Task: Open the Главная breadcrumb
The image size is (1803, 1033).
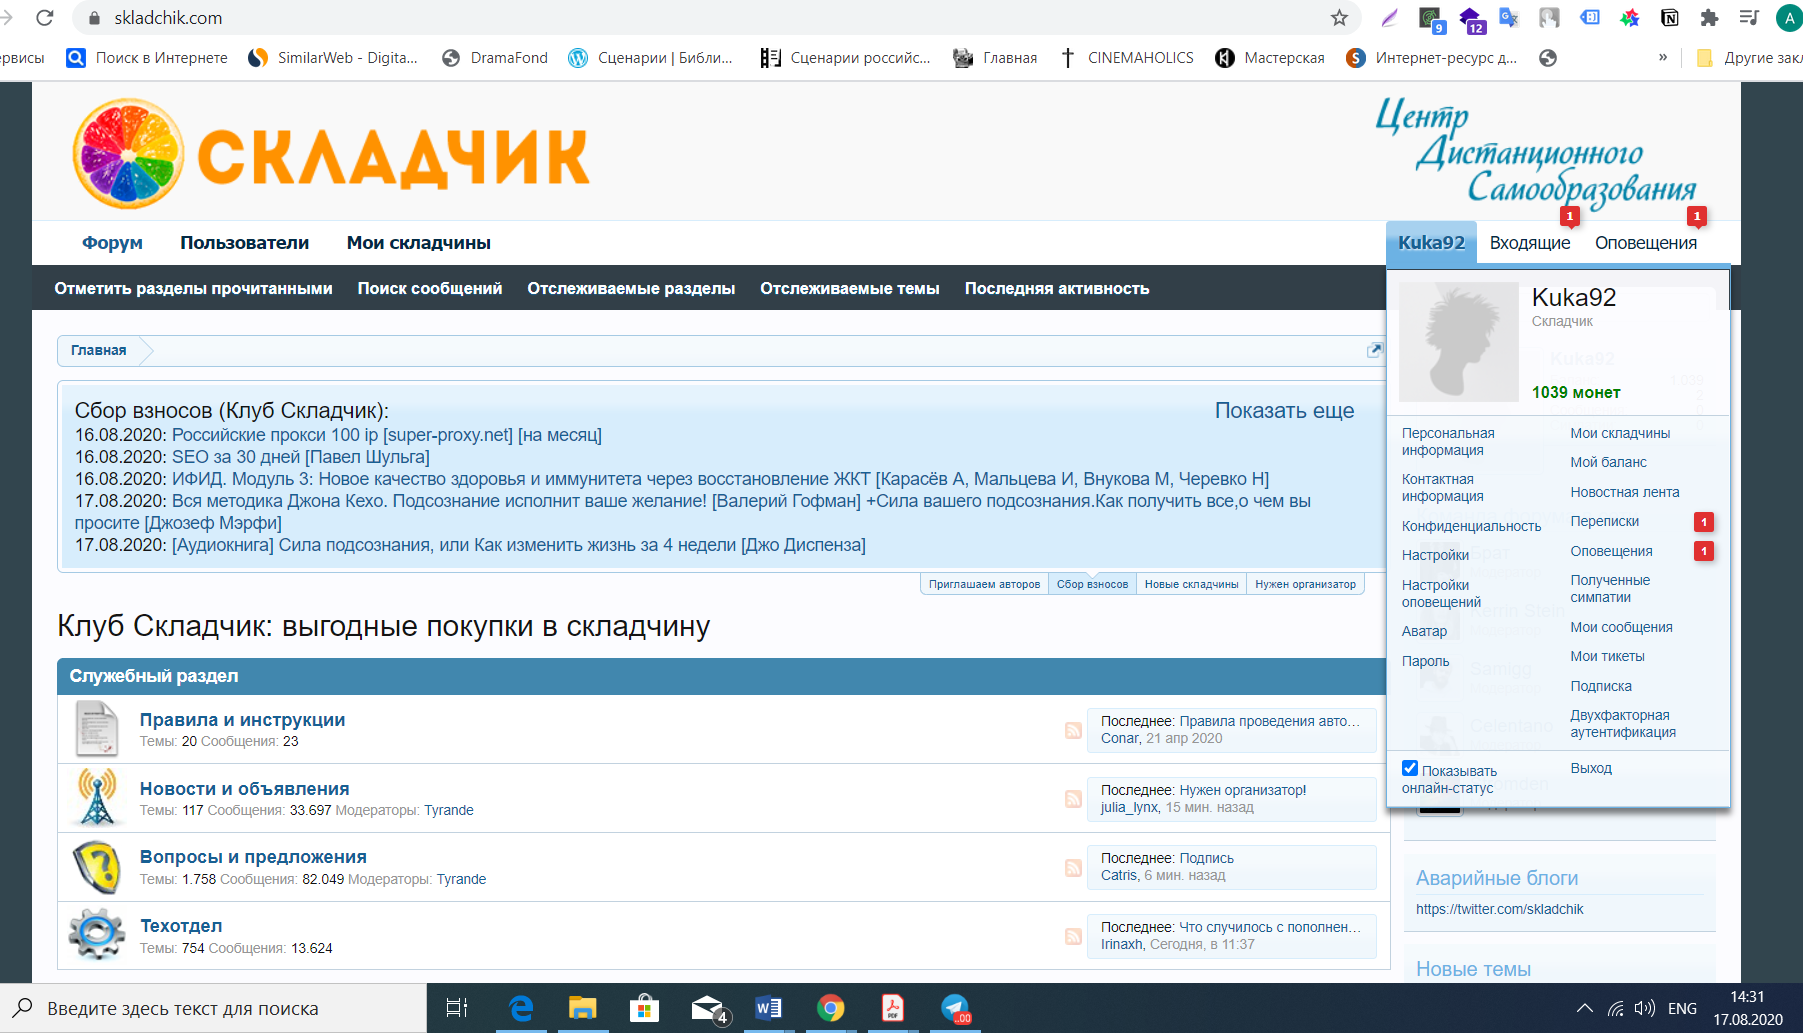Action: tap(98, 350)
